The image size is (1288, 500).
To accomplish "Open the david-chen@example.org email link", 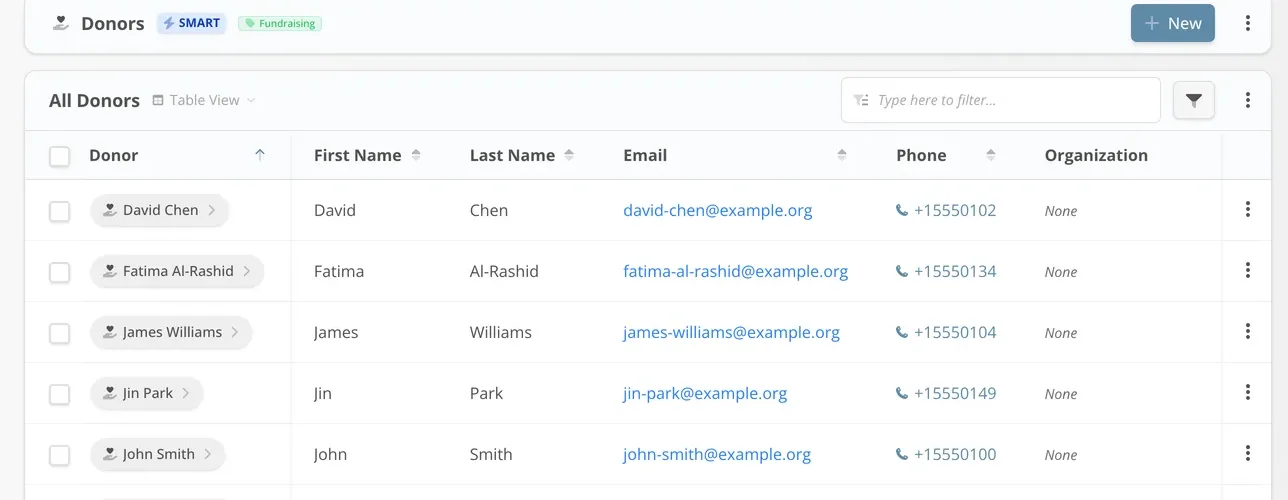I will (x=717, y=210).
